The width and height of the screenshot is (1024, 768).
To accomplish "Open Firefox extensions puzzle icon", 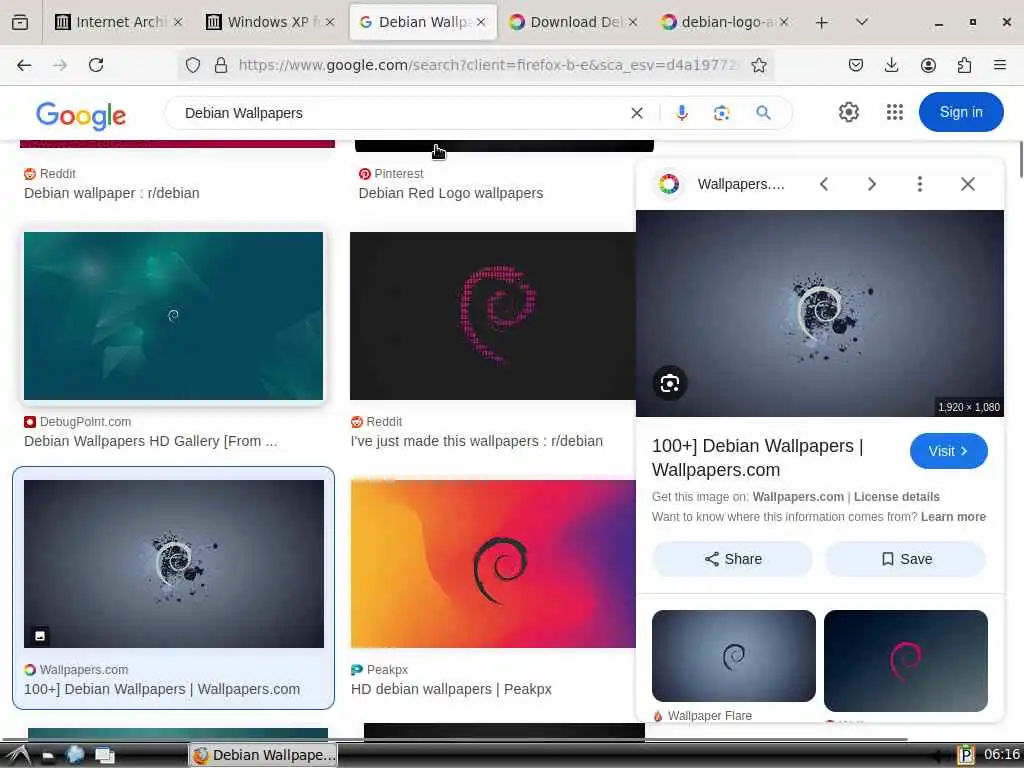I will (x=964, y=65).
